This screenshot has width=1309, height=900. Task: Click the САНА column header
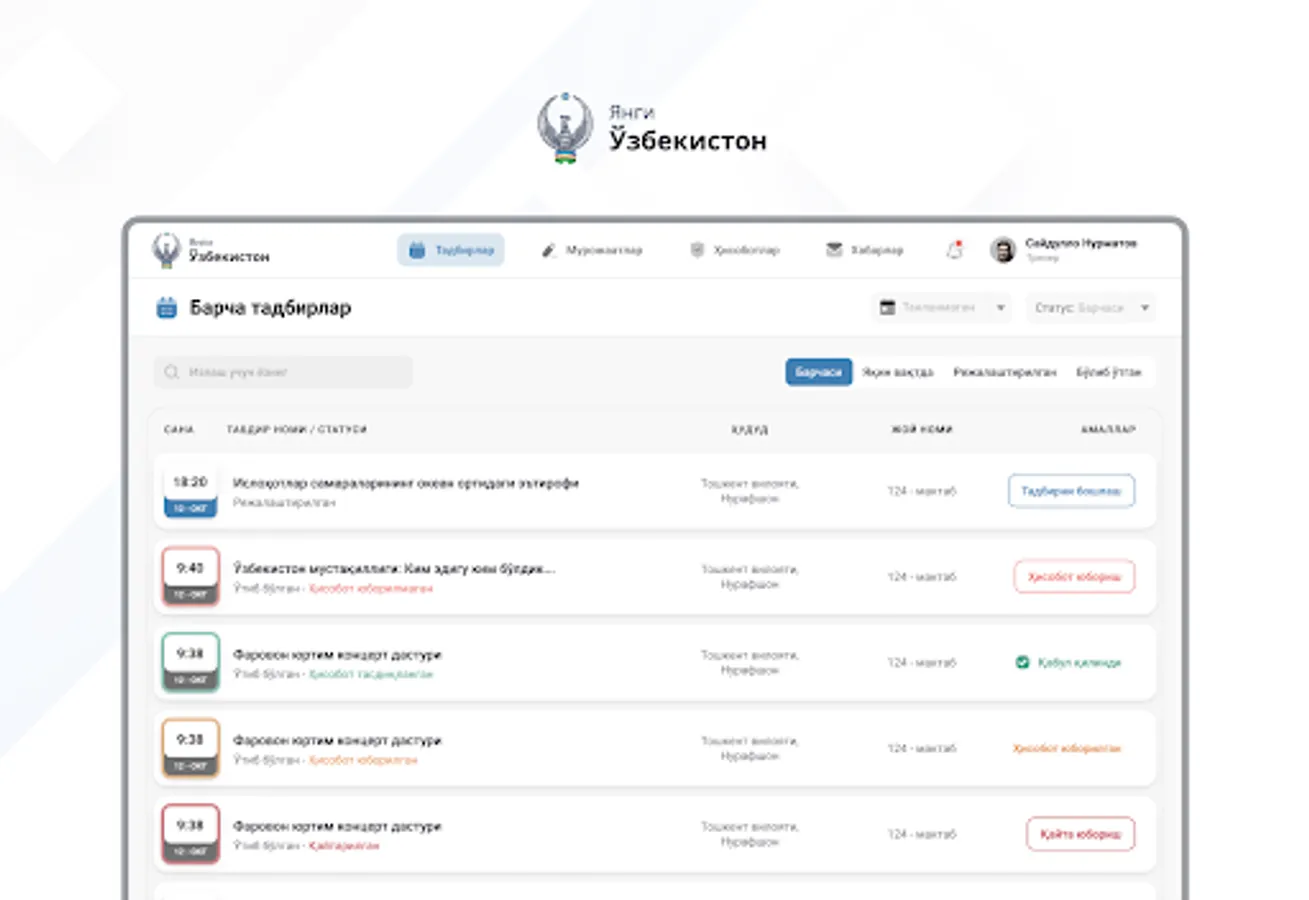(x=179, y=430)
